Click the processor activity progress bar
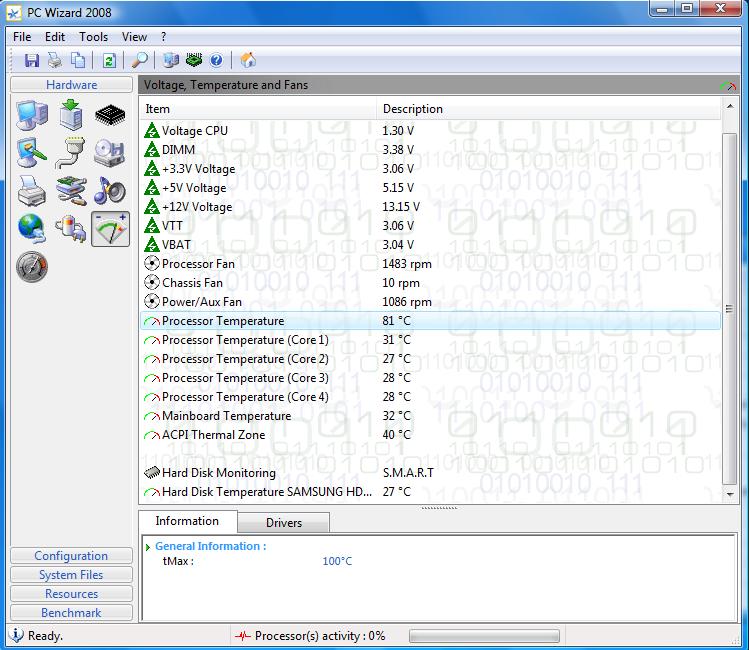This screenshot has width=749, height=650. click(x=484, y=636)
